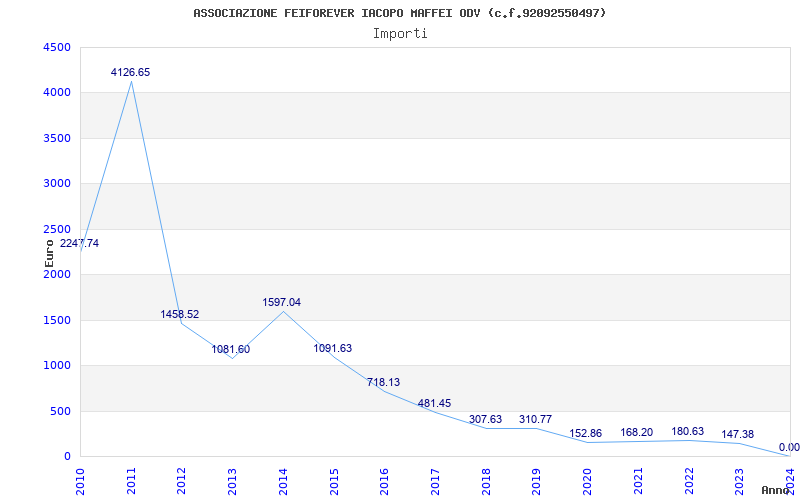Click the 2023 x-axis year label
The height and width of the screenshot is (500, 800).
pos(740,481)
